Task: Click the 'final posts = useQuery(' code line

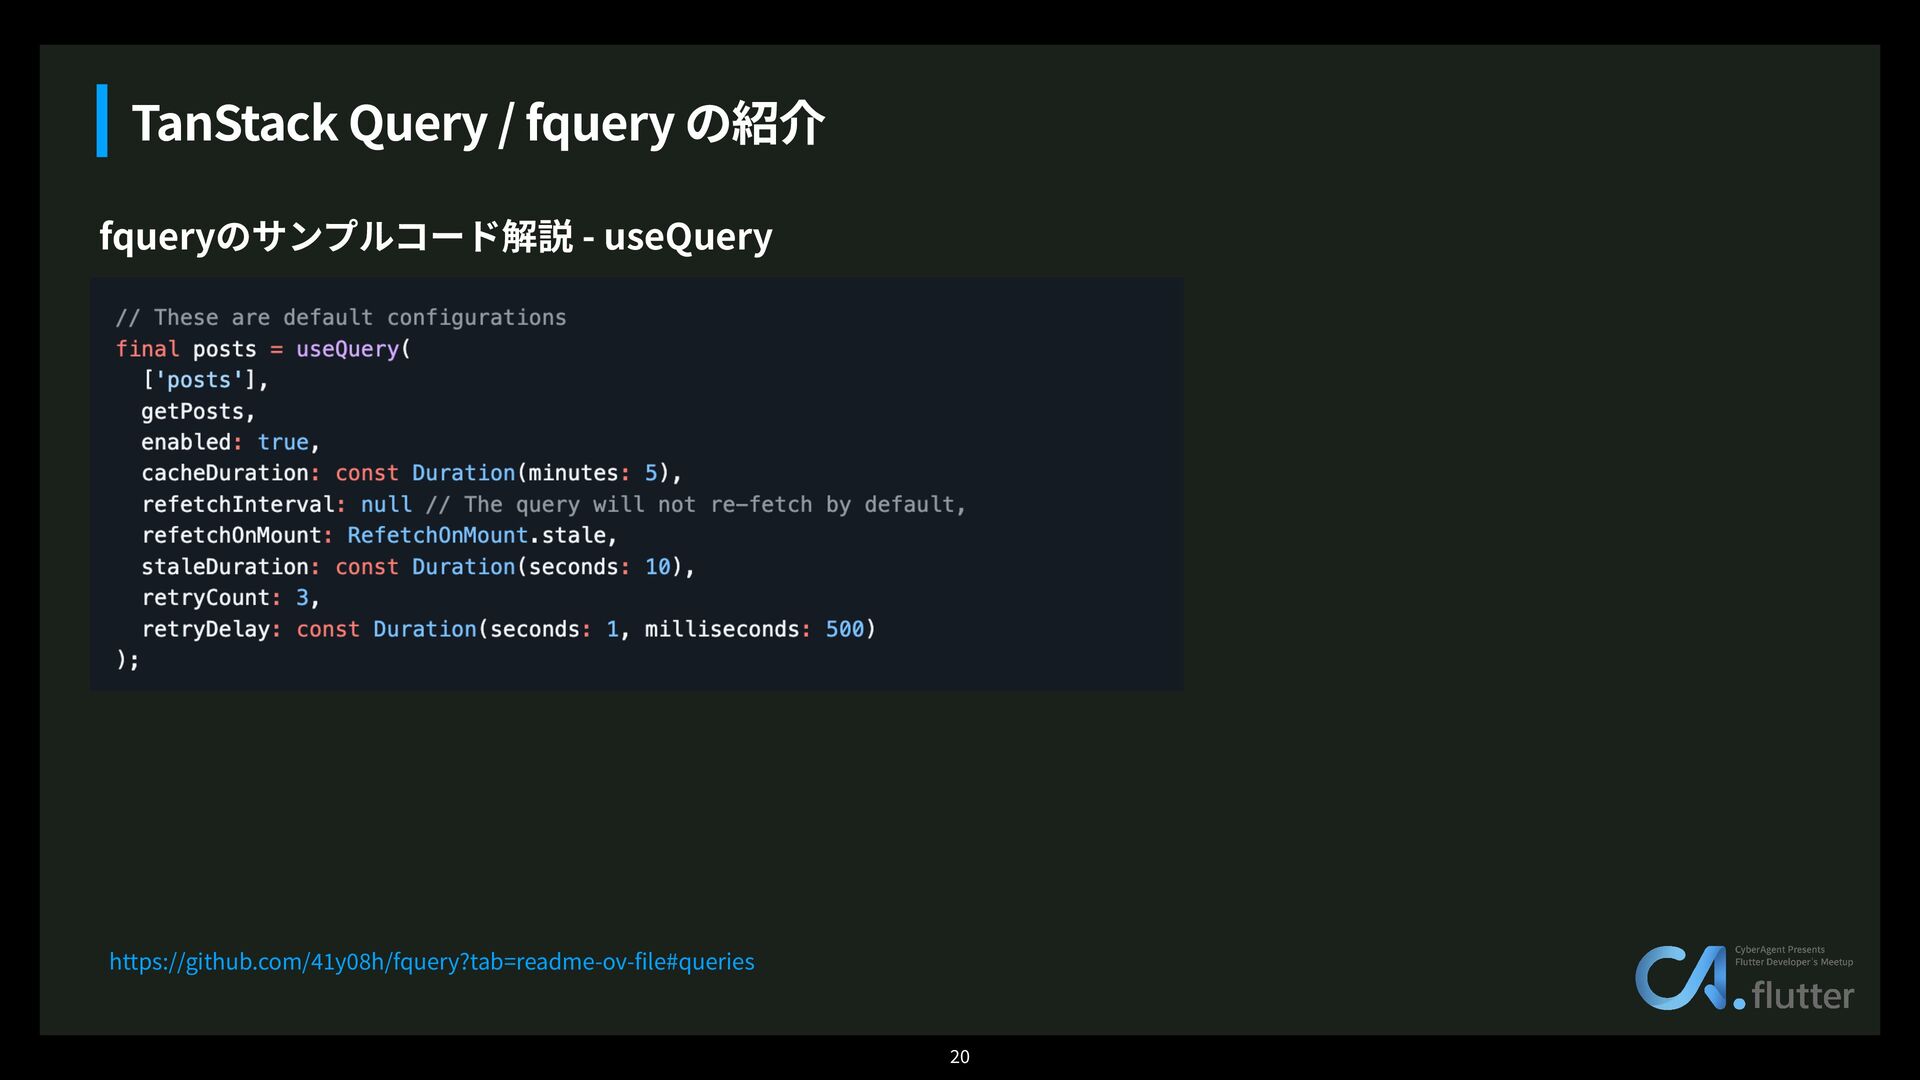Action: tap(263, 349)
